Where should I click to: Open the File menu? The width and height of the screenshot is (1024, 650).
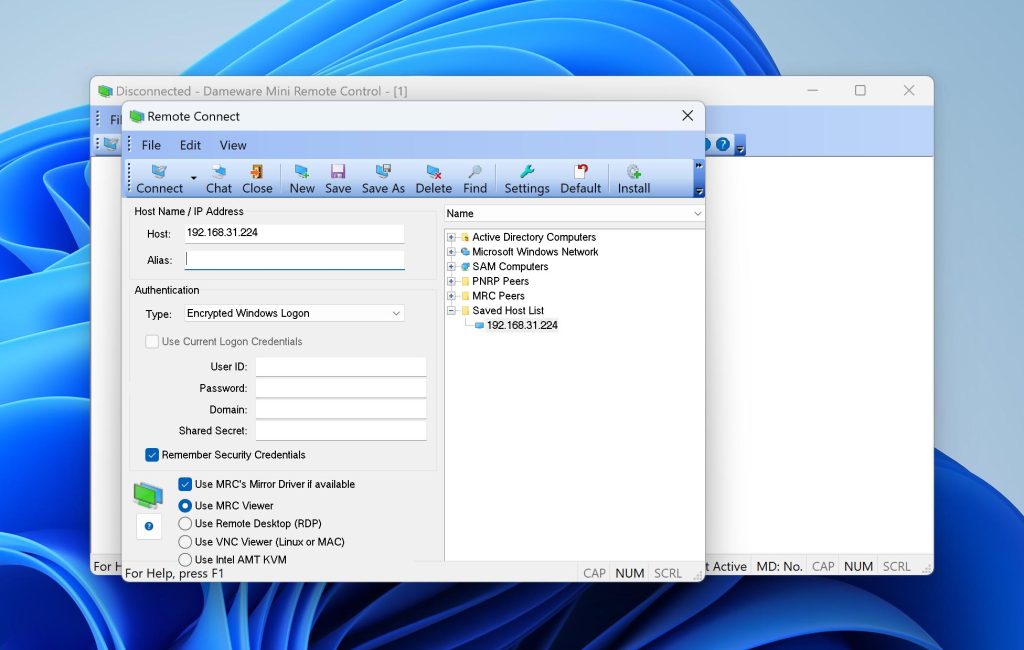point(150,145)
